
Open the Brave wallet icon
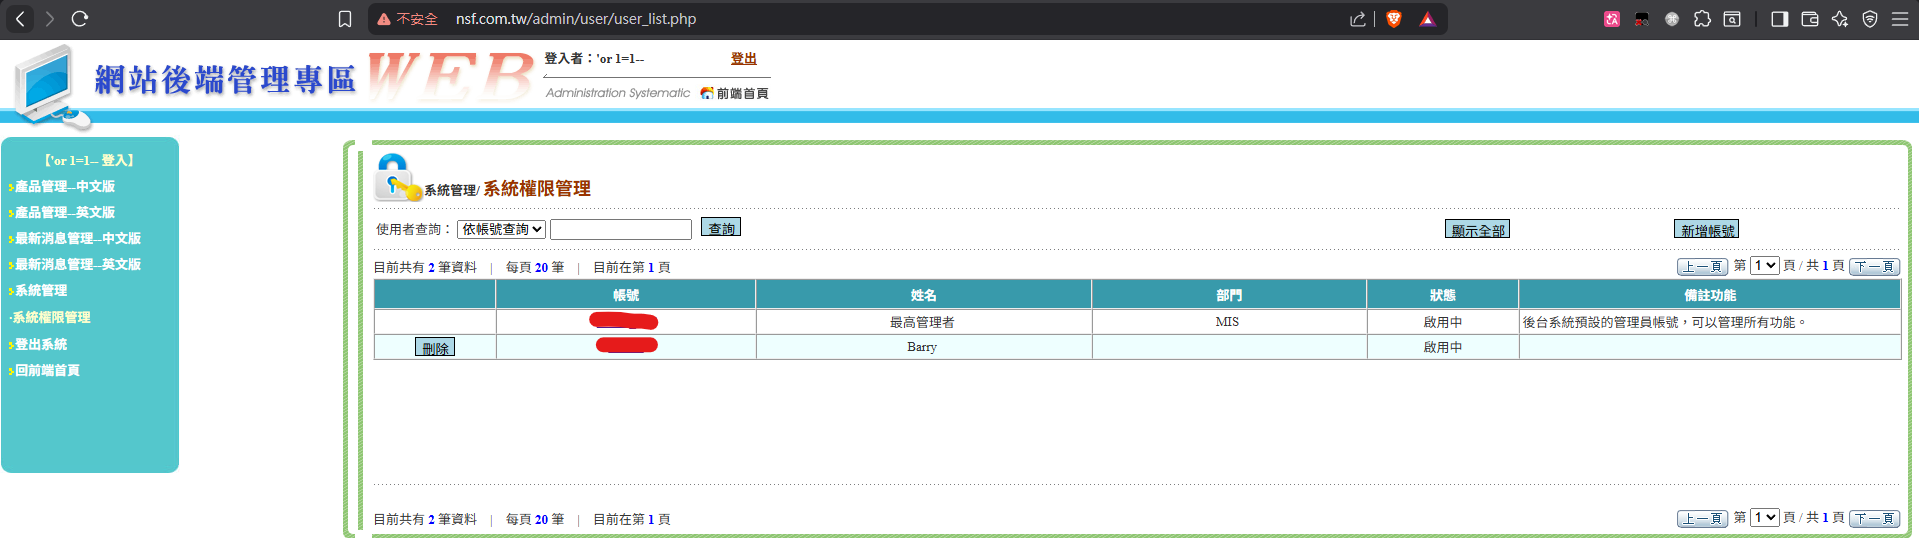point(1809,19)
